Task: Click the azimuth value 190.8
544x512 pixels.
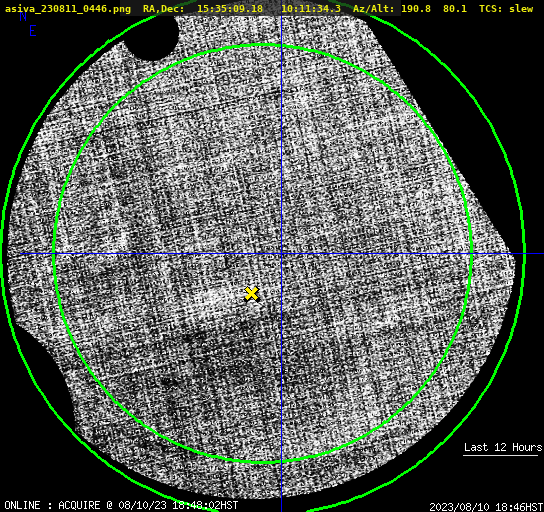Action: pyautogui.click(x=416, y=9)
